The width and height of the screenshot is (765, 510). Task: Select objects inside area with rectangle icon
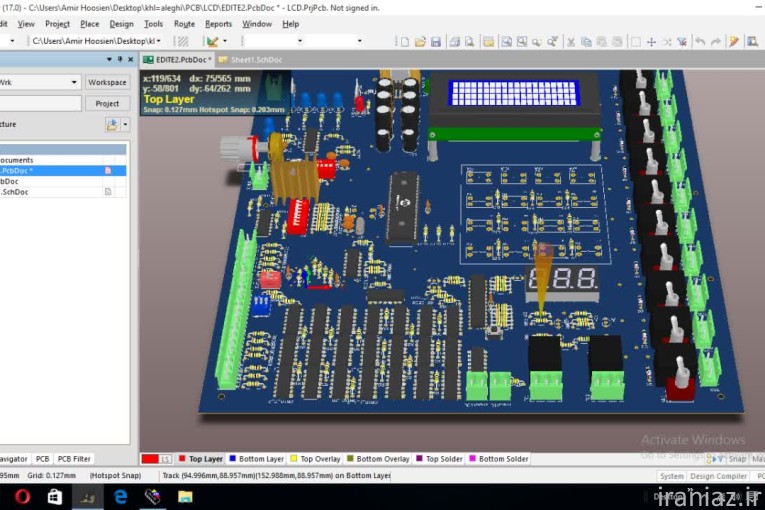tap(636, 42)
